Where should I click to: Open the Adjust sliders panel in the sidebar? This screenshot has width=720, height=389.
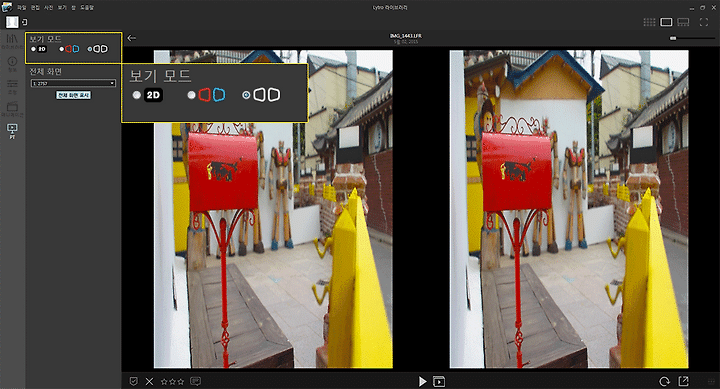point(12,86)
